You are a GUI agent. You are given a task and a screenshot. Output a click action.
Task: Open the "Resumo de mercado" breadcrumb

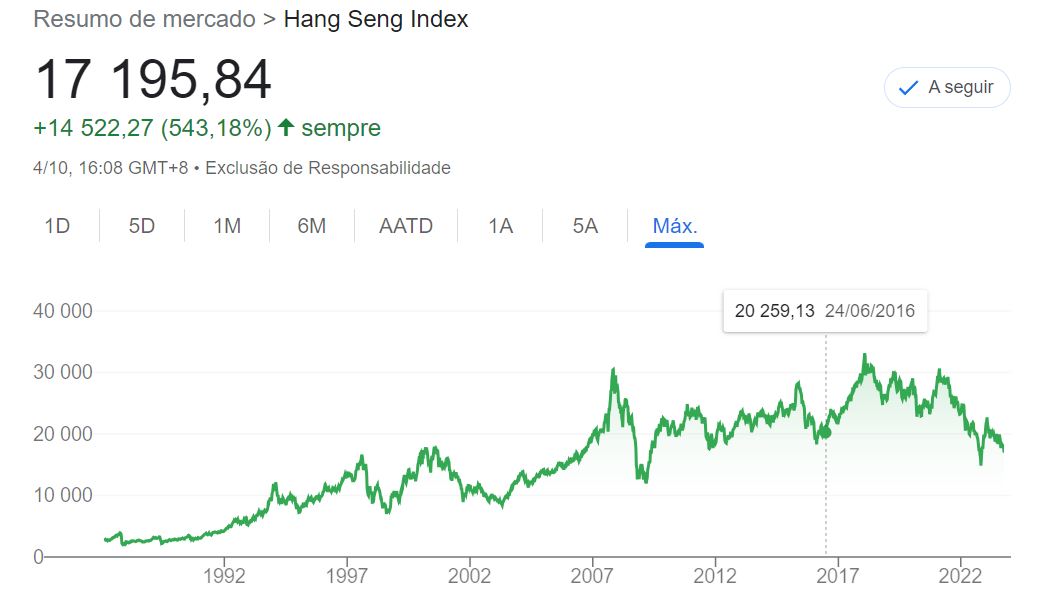point(144,19)
